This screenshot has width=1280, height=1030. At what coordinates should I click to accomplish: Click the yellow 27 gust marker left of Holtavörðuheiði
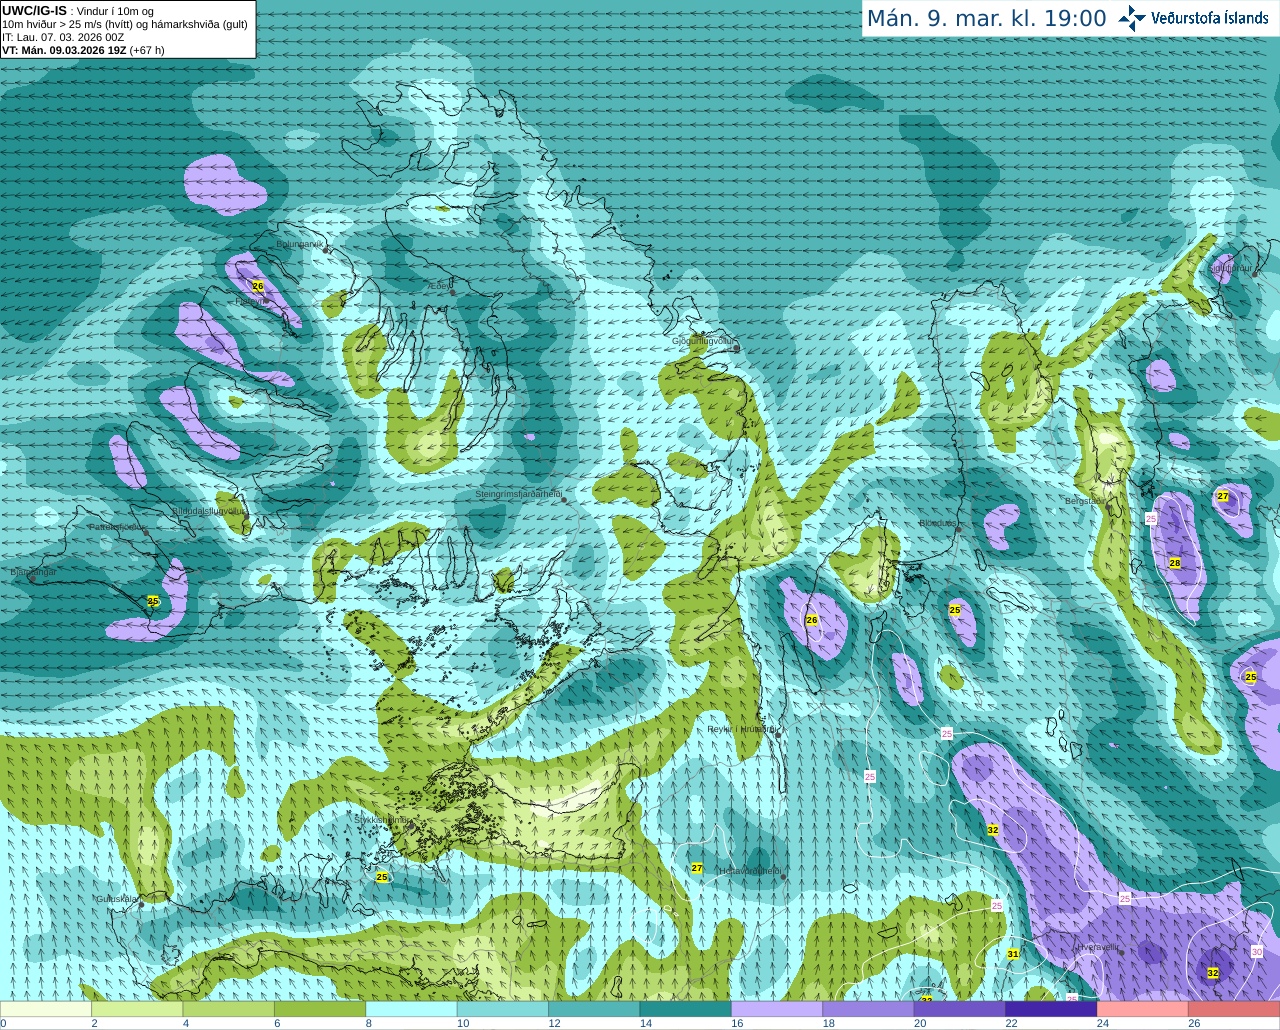click(697, 868)
